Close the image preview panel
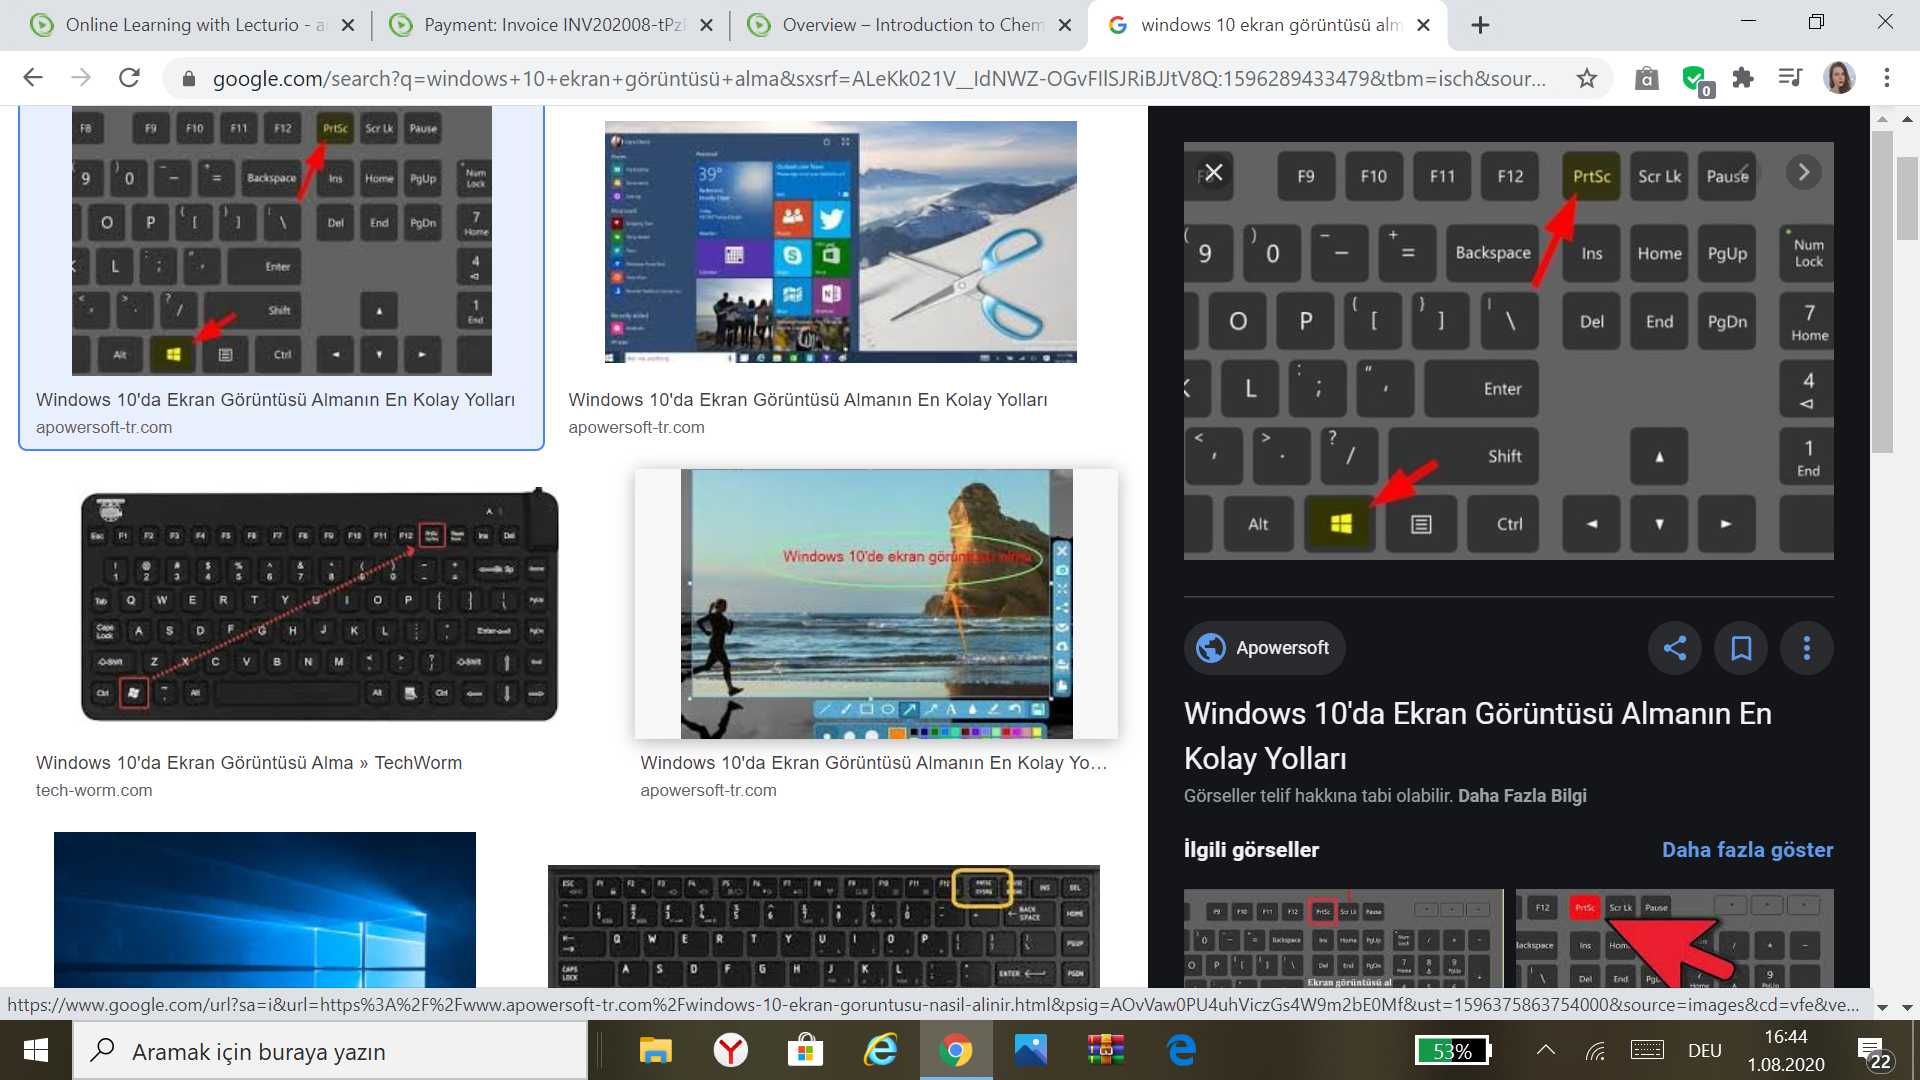The height and width of the screenshot is (1080, 1920). click(1213, 173)
